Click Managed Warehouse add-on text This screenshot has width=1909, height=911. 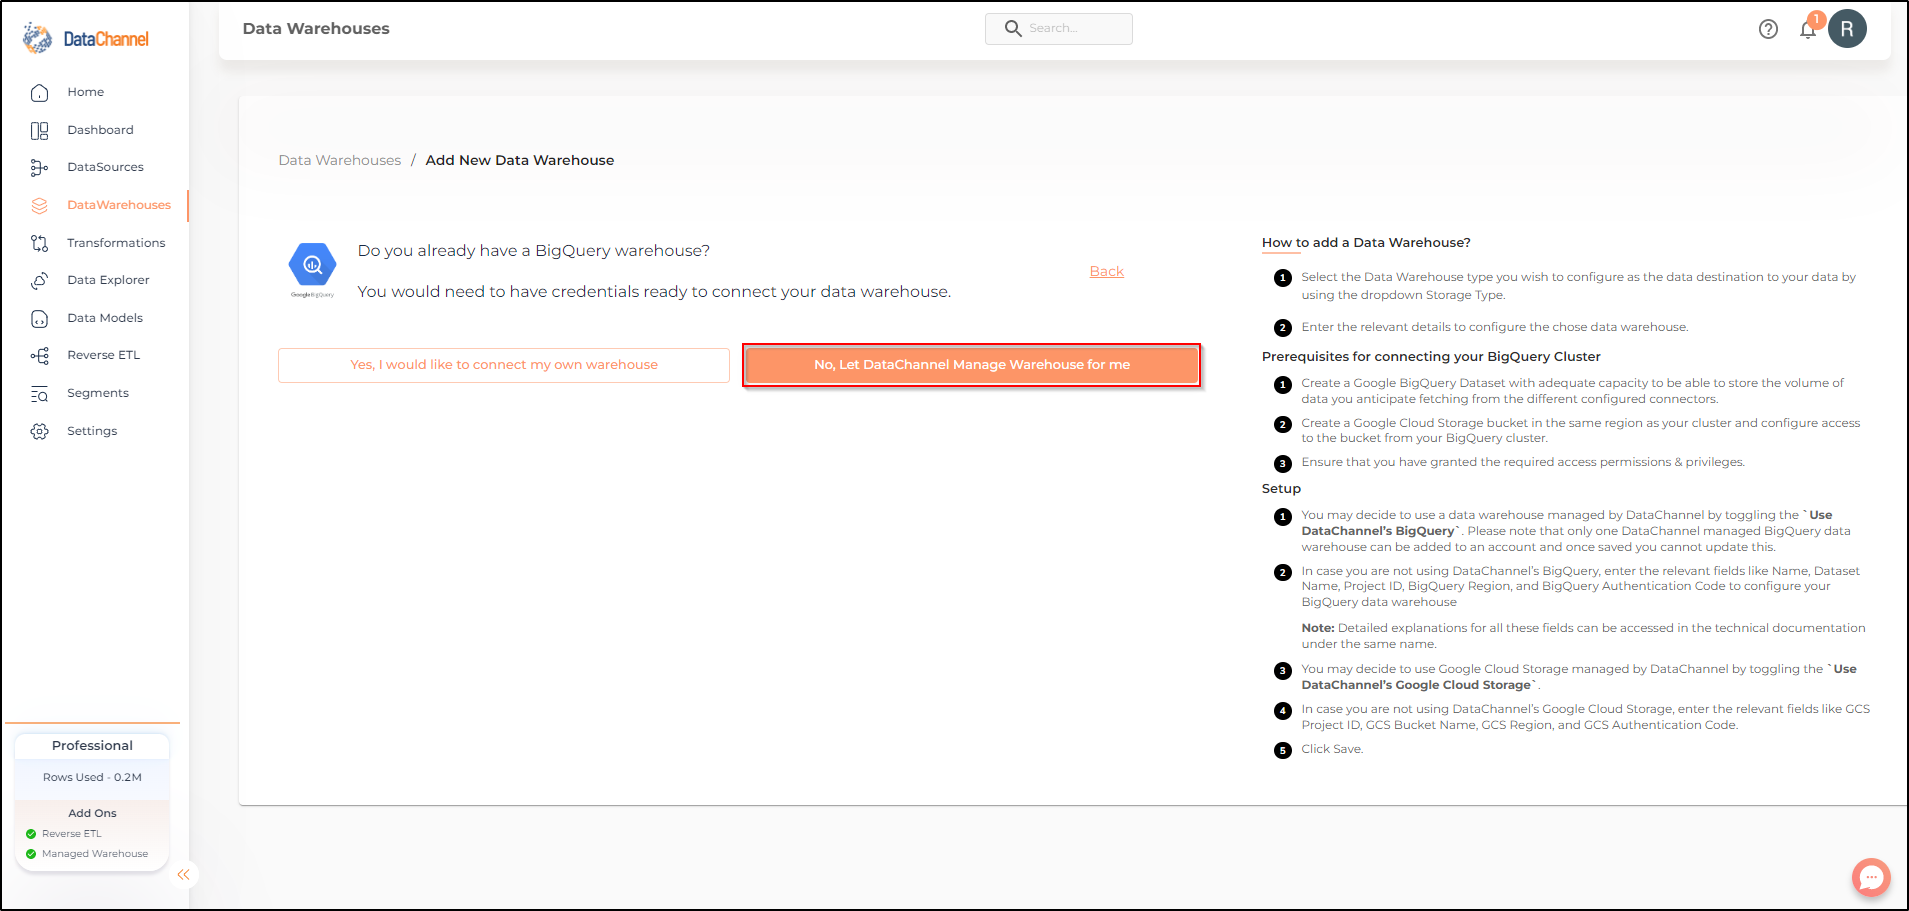click(95, 854)
